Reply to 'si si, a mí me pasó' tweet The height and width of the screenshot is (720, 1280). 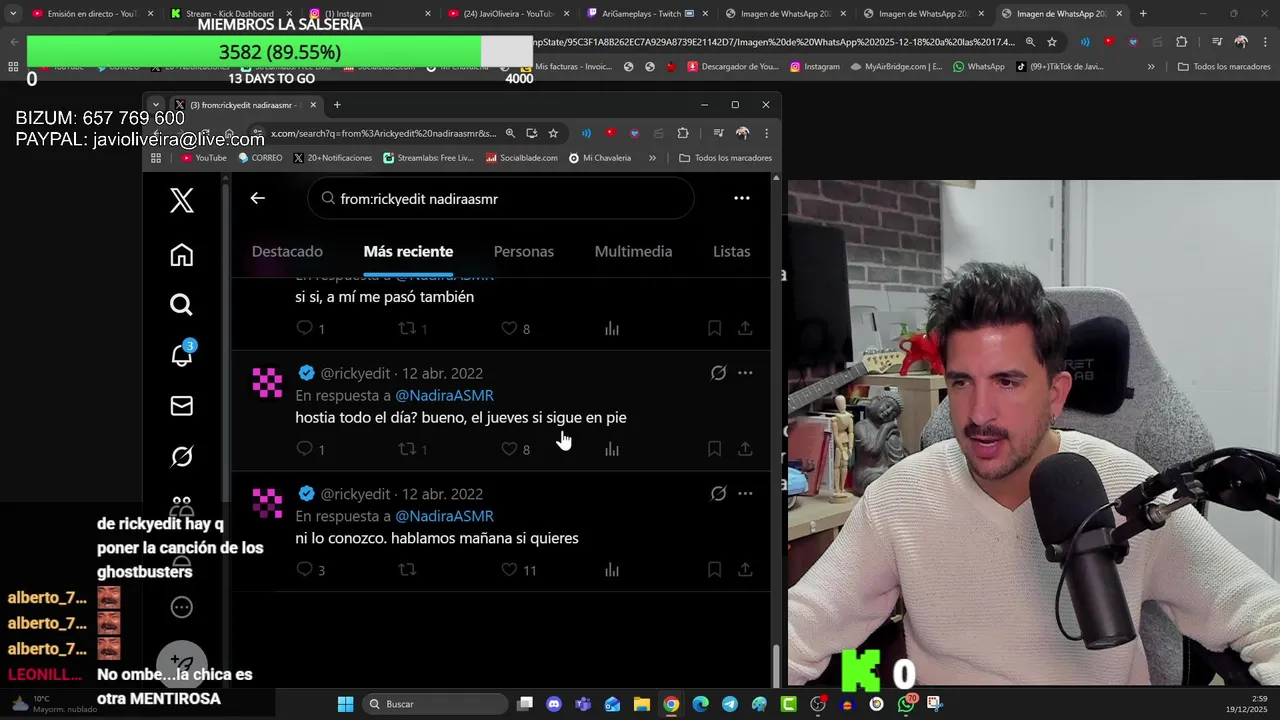(x=305, y=328)
